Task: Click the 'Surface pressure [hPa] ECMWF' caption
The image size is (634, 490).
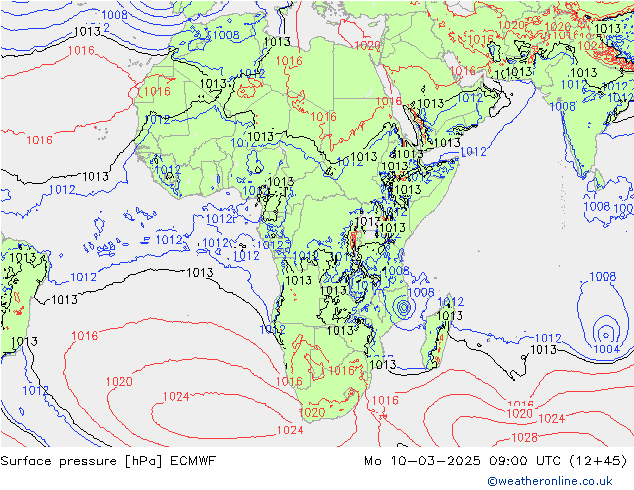Action: [x=108, y=461]
